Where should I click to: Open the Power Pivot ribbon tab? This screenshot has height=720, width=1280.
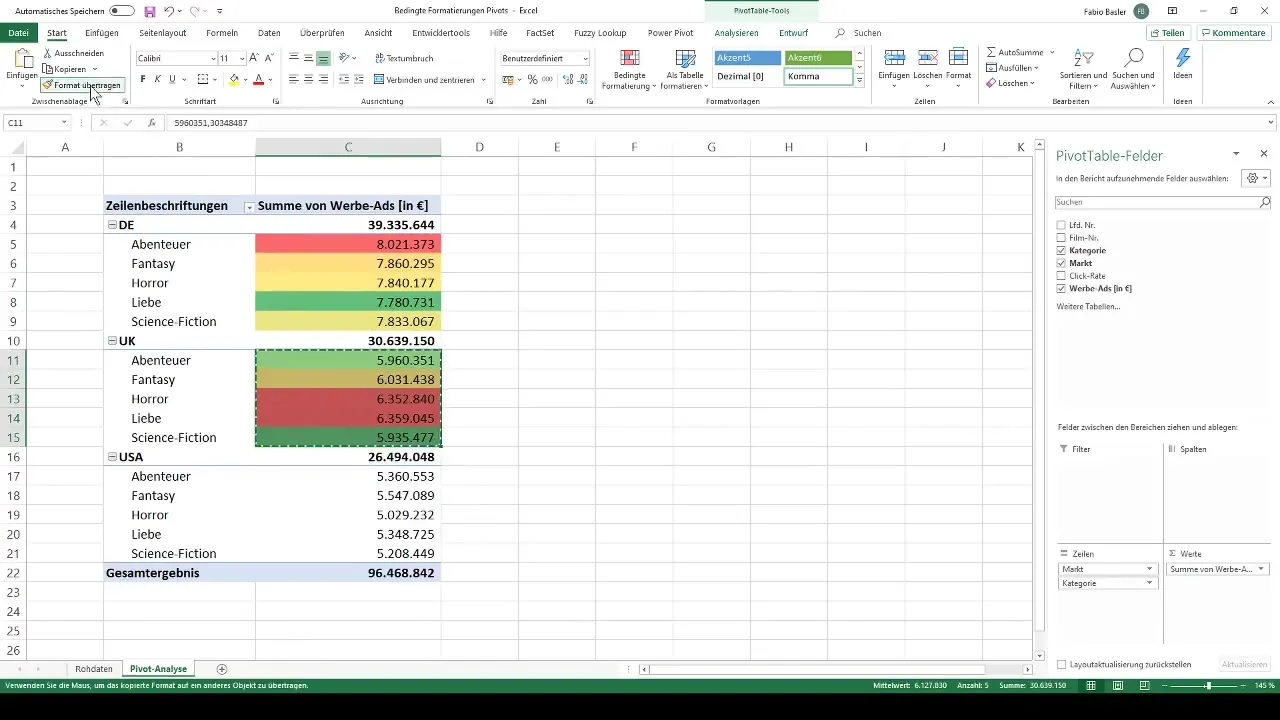click(x=671, y=33)
